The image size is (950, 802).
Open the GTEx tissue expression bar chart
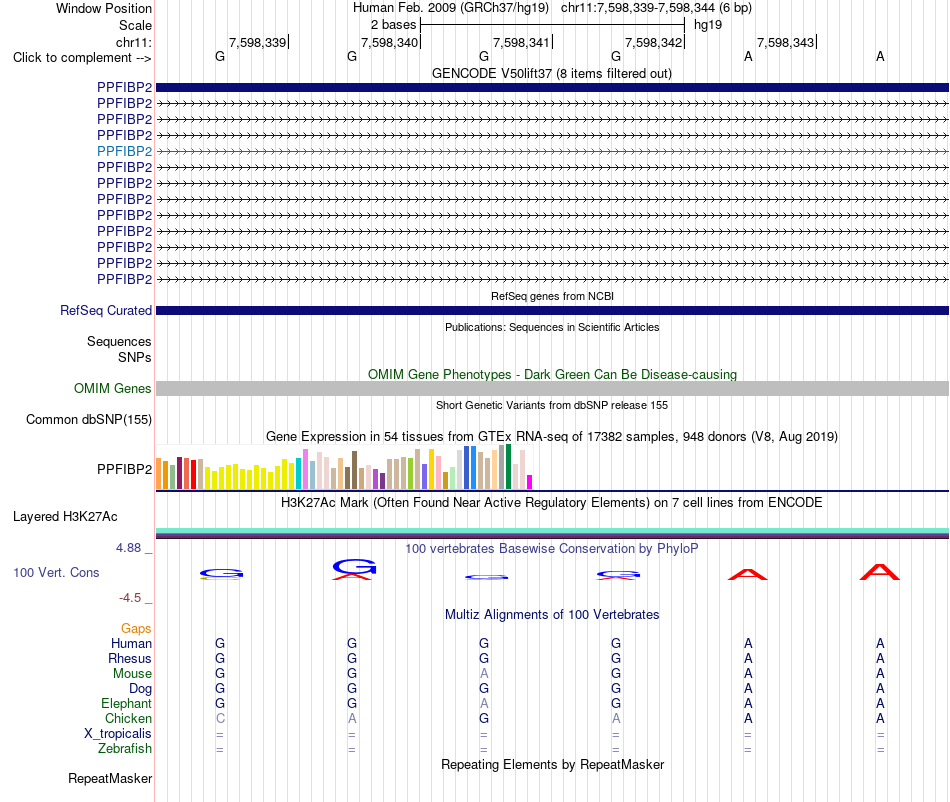tap(344, 467)
